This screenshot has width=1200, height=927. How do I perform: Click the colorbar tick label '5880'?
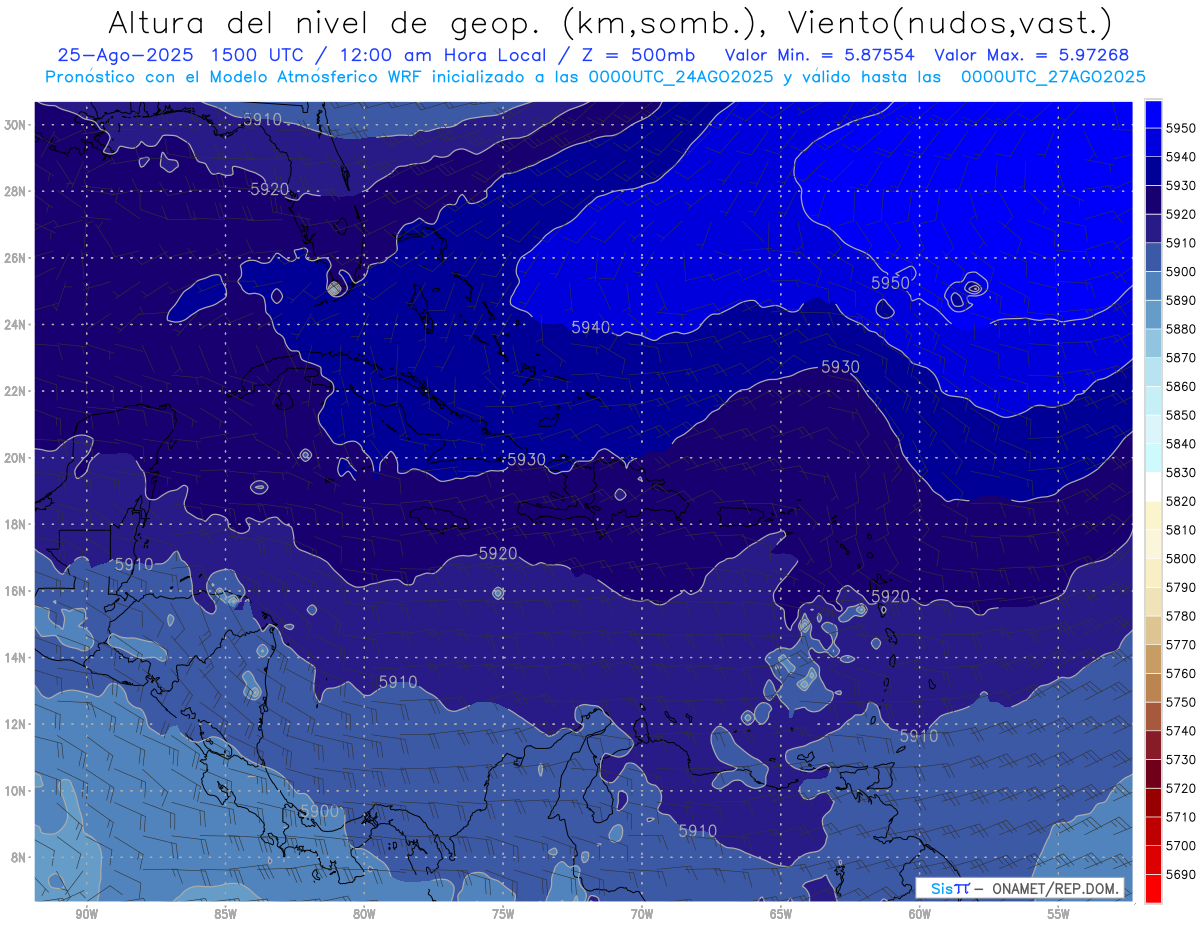(x=1181, y=329)
